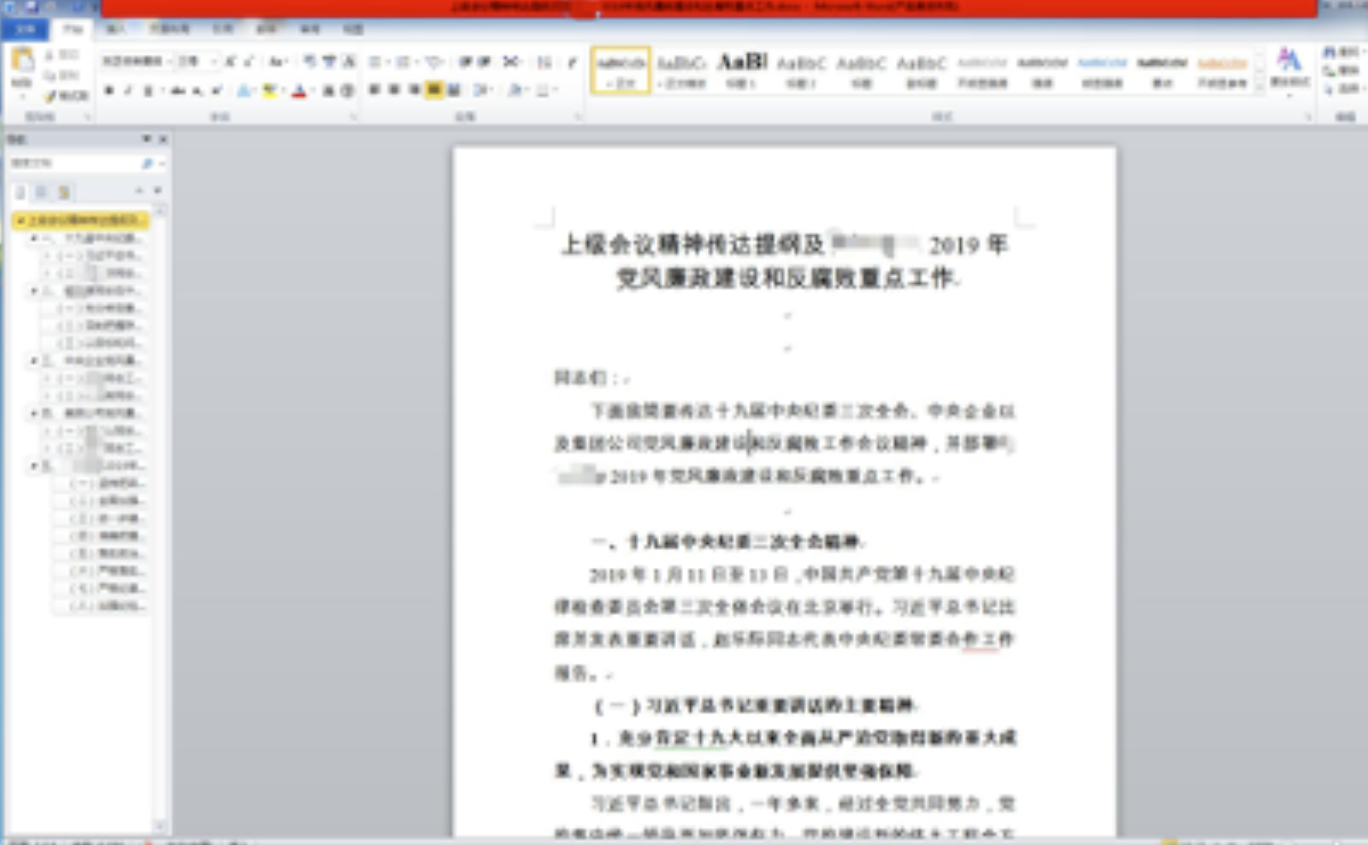Save the document from Quick Access Toolbar
Viewport: 1368px width, 845px height.
coord(29,7)
